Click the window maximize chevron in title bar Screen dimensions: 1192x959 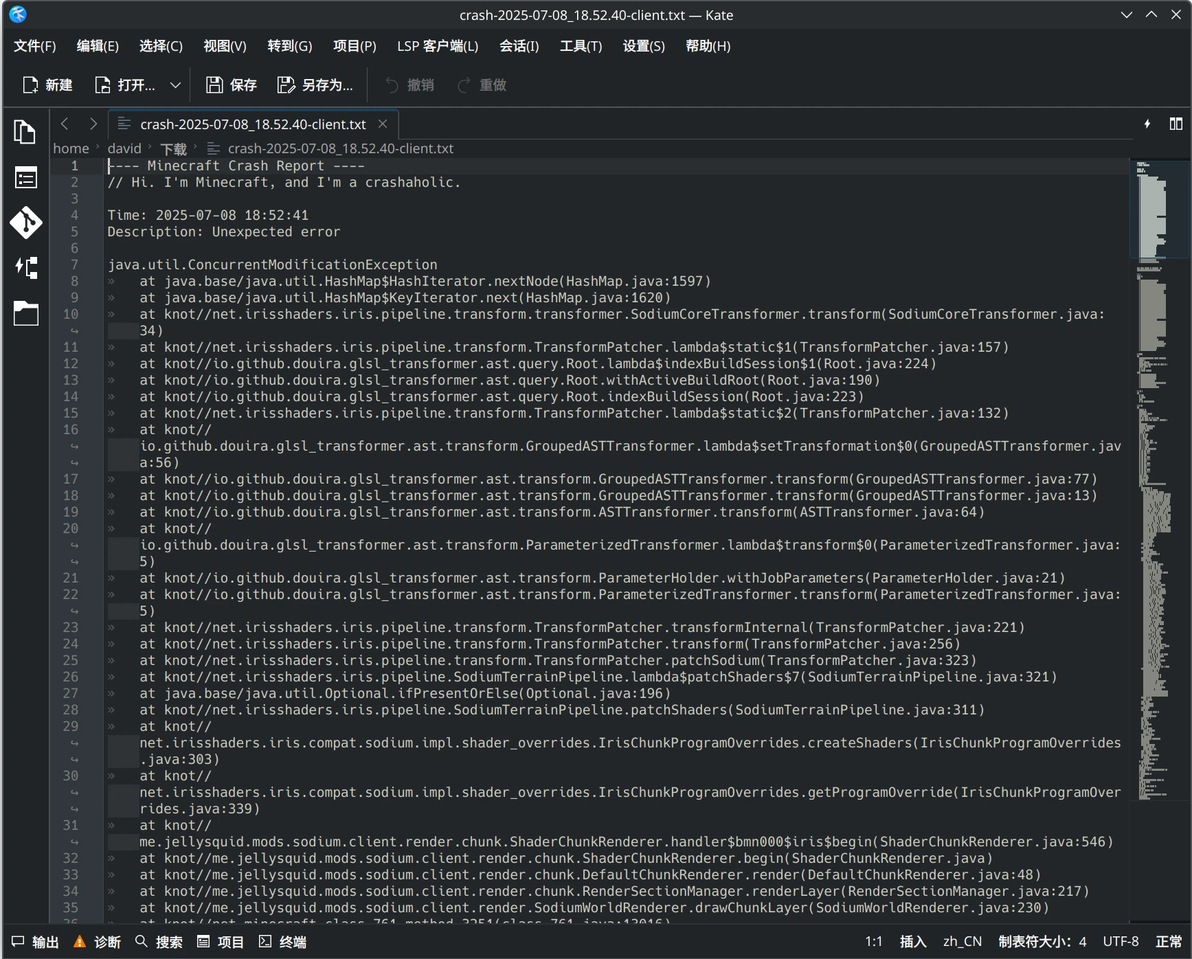pyautogui.click(x=1151, y=14)
